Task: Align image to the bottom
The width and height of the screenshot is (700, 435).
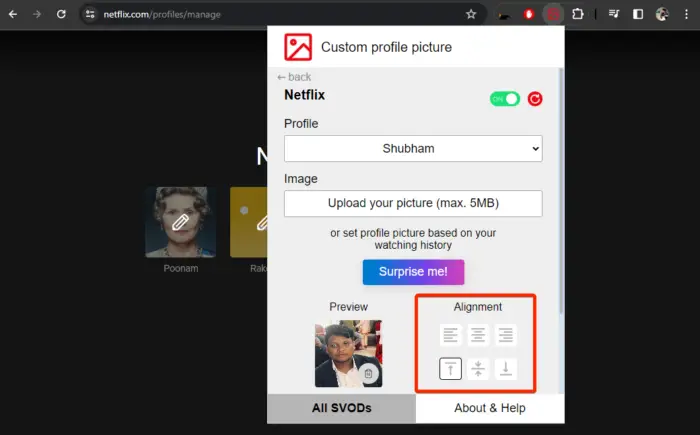Action: (x=506, y=369)
